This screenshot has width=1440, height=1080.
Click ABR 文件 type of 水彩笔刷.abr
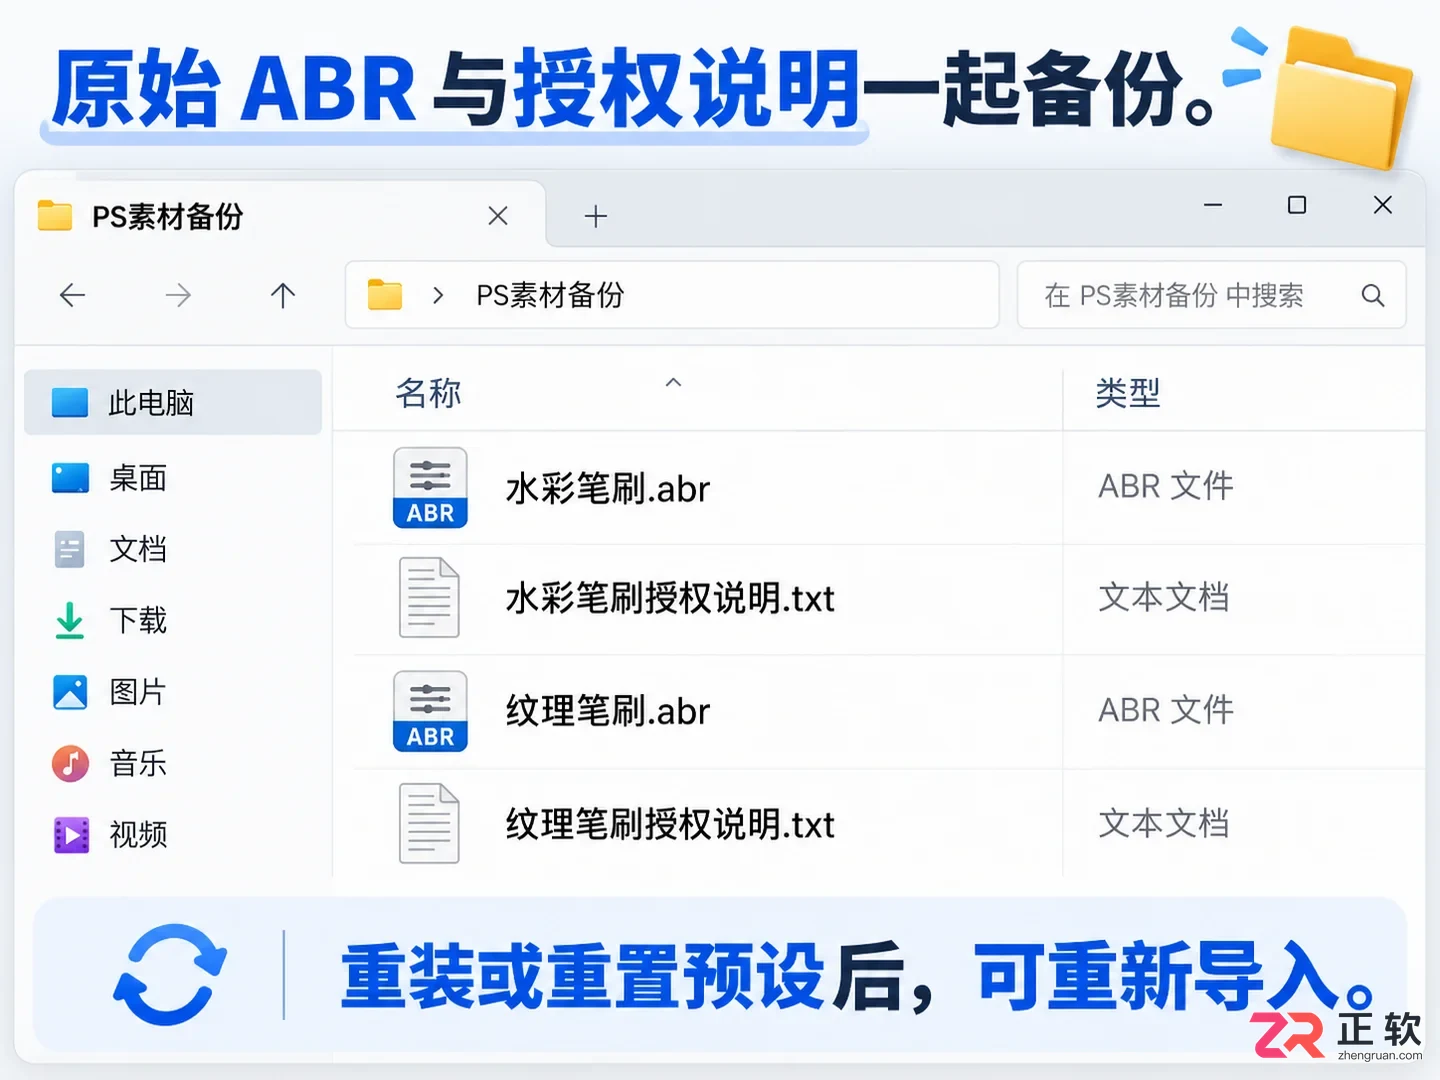pyautogui.click(x=1166, y=486)
